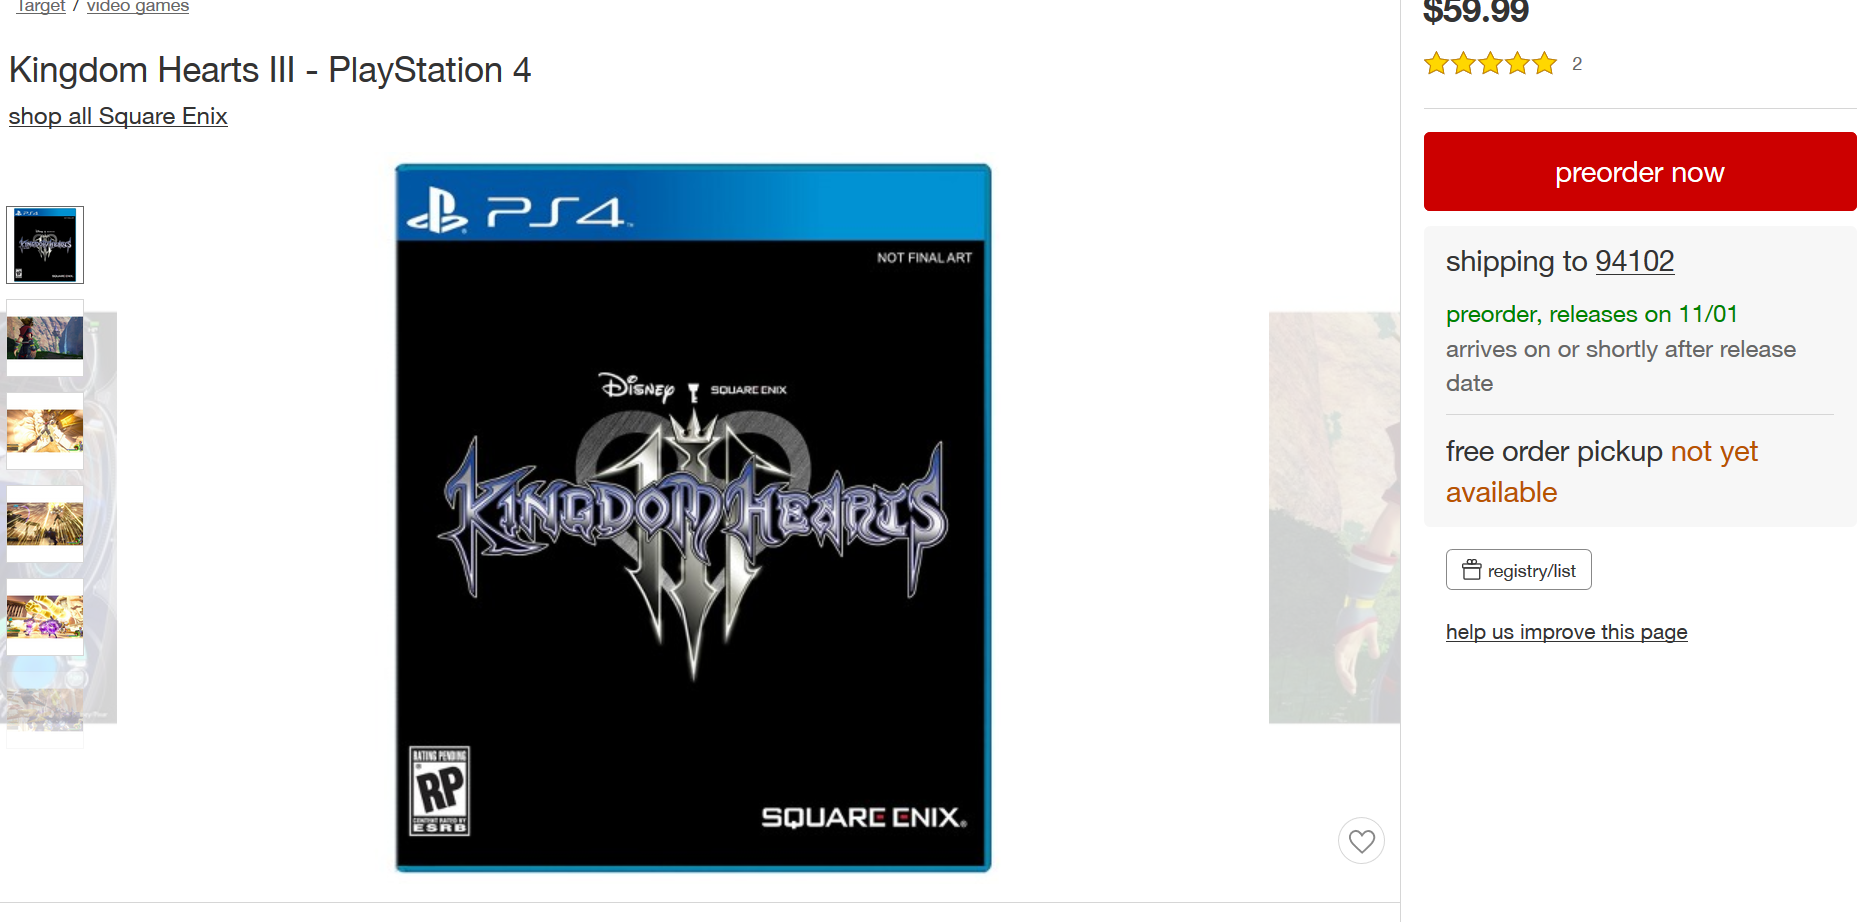Screen dimensions: 1859x922
Task: Open the registry/list button
Action: click(x=1518, y=570)
